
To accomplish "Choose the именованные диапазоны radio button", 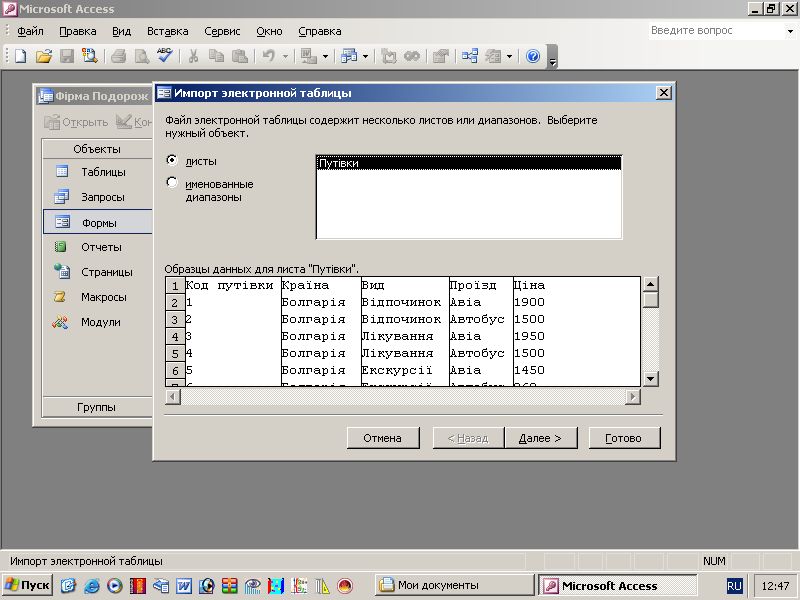I will click(x=172, y=182).
